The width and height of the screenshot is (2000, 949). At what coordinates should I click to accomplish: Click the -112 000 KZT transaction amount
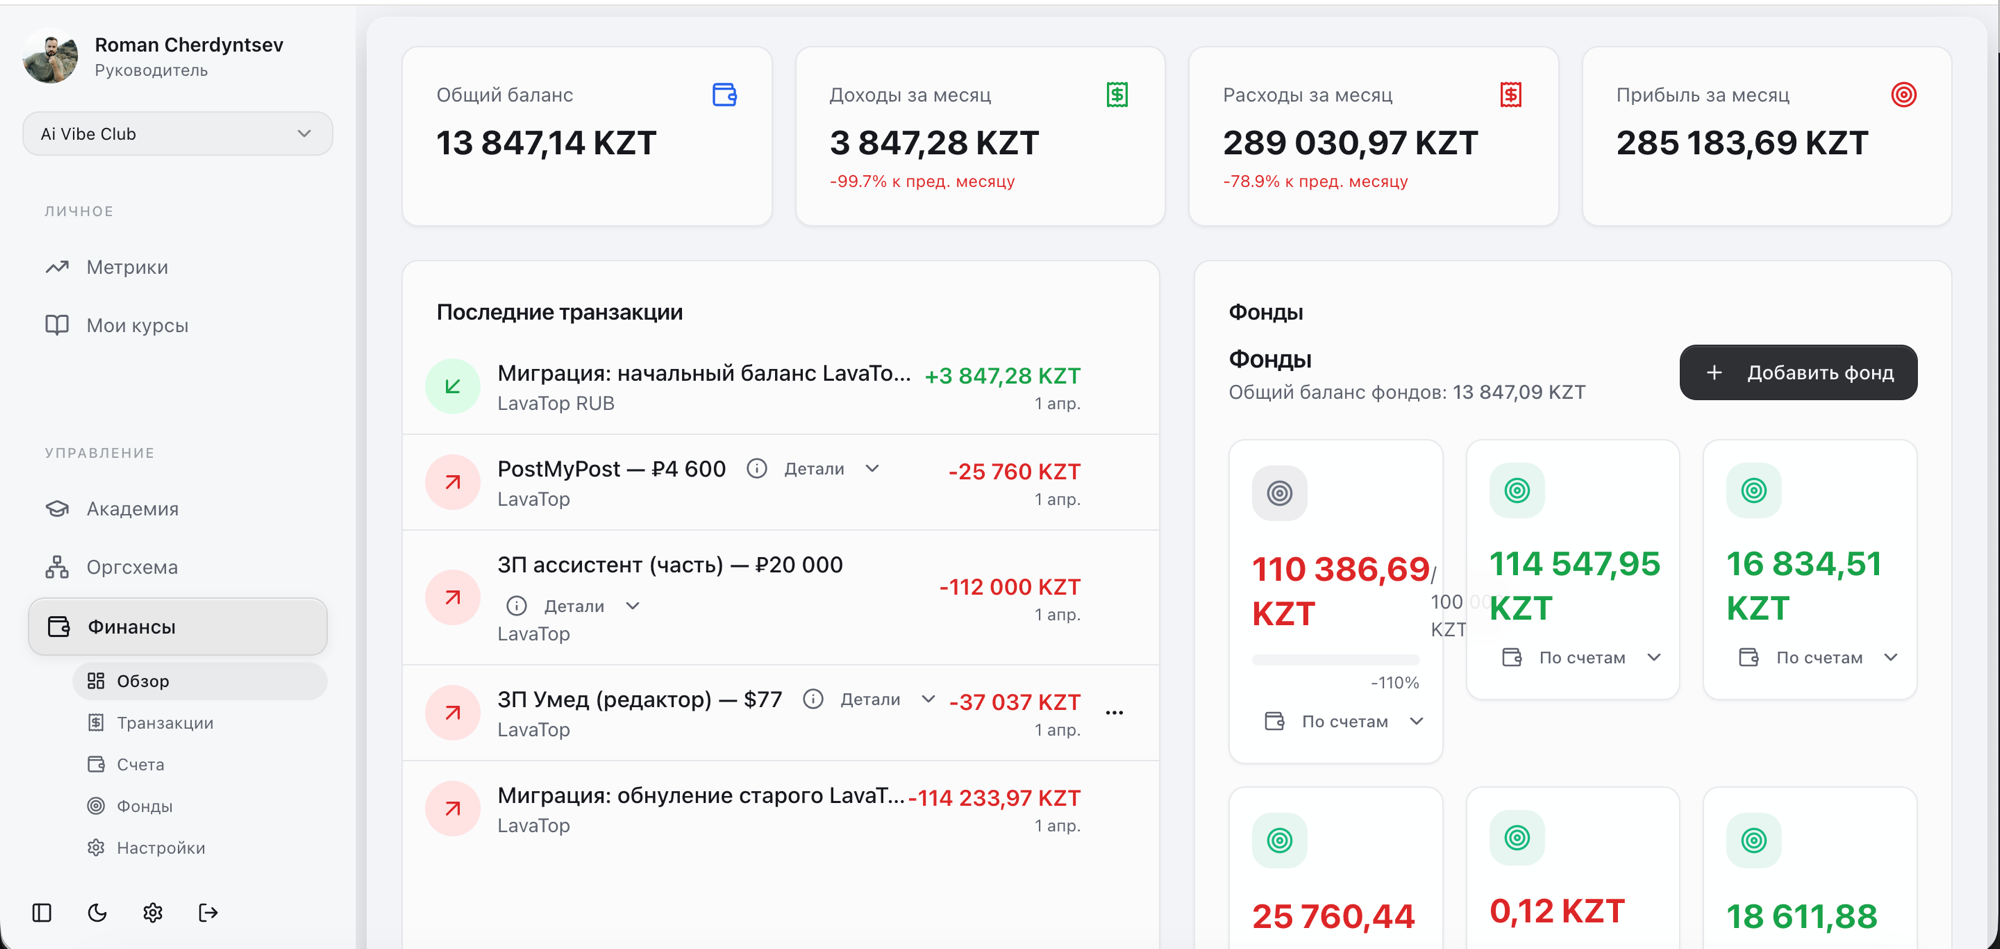click(1010, 587)
